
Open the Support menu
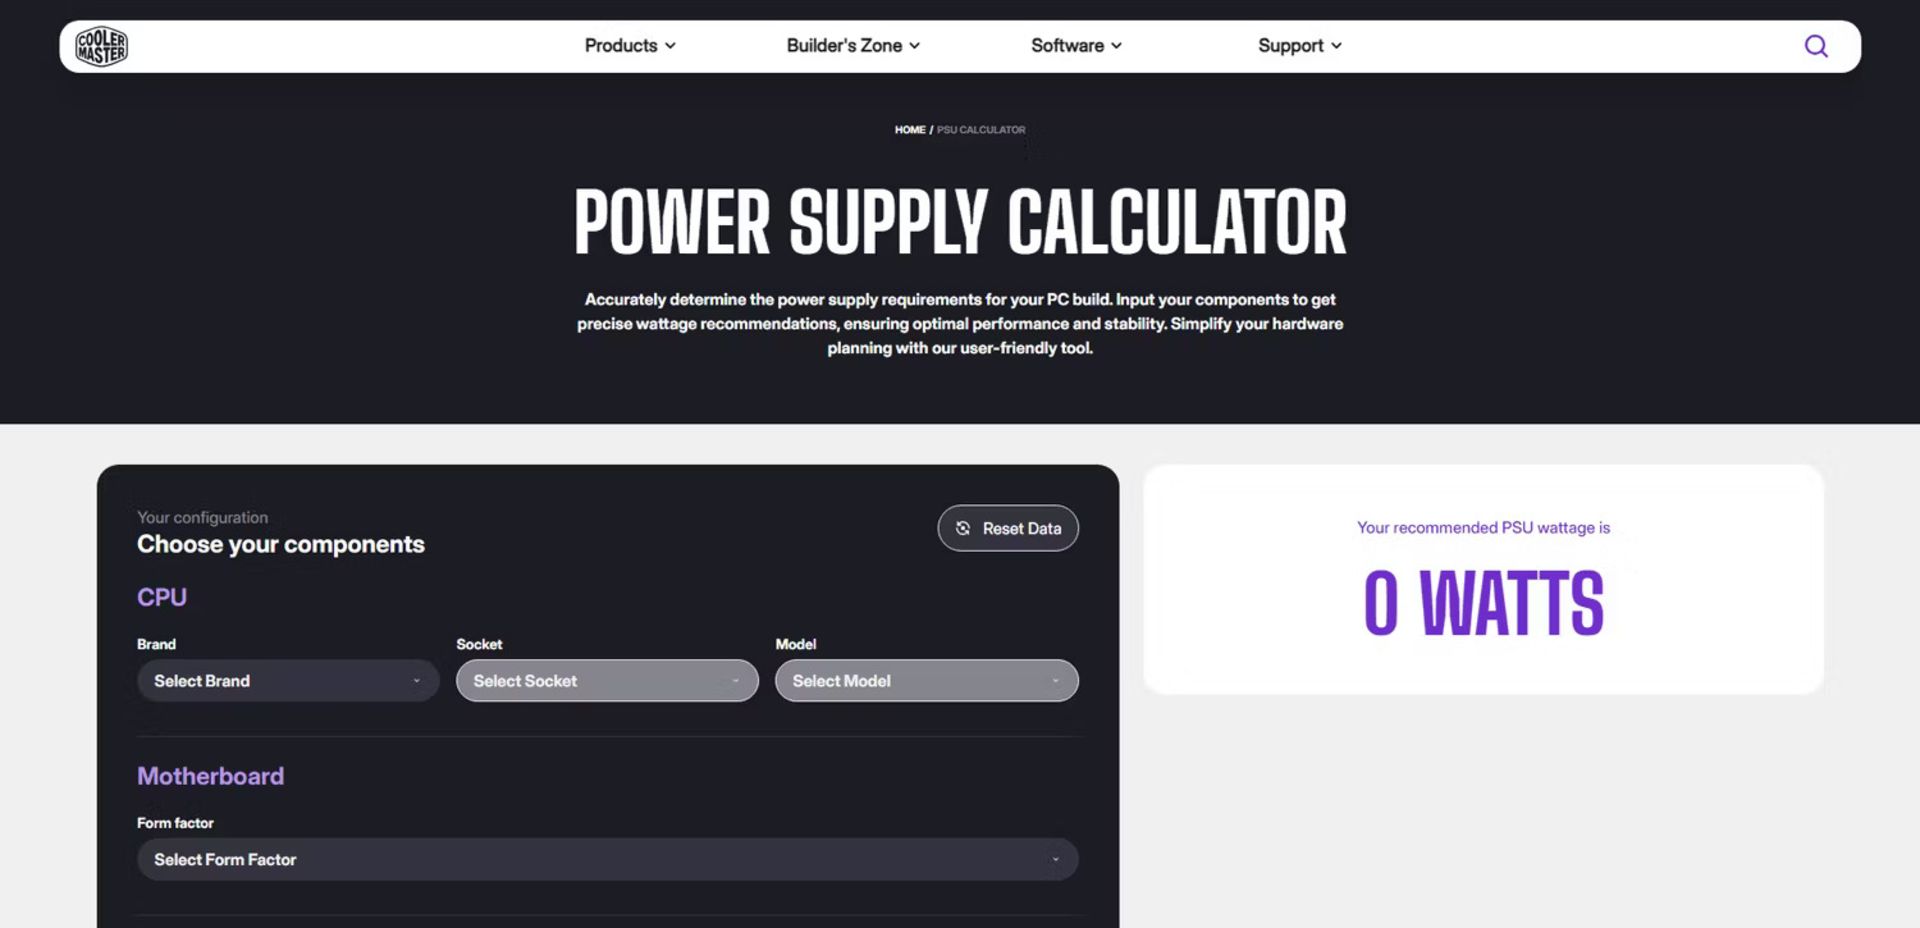tap(1290, 46)
